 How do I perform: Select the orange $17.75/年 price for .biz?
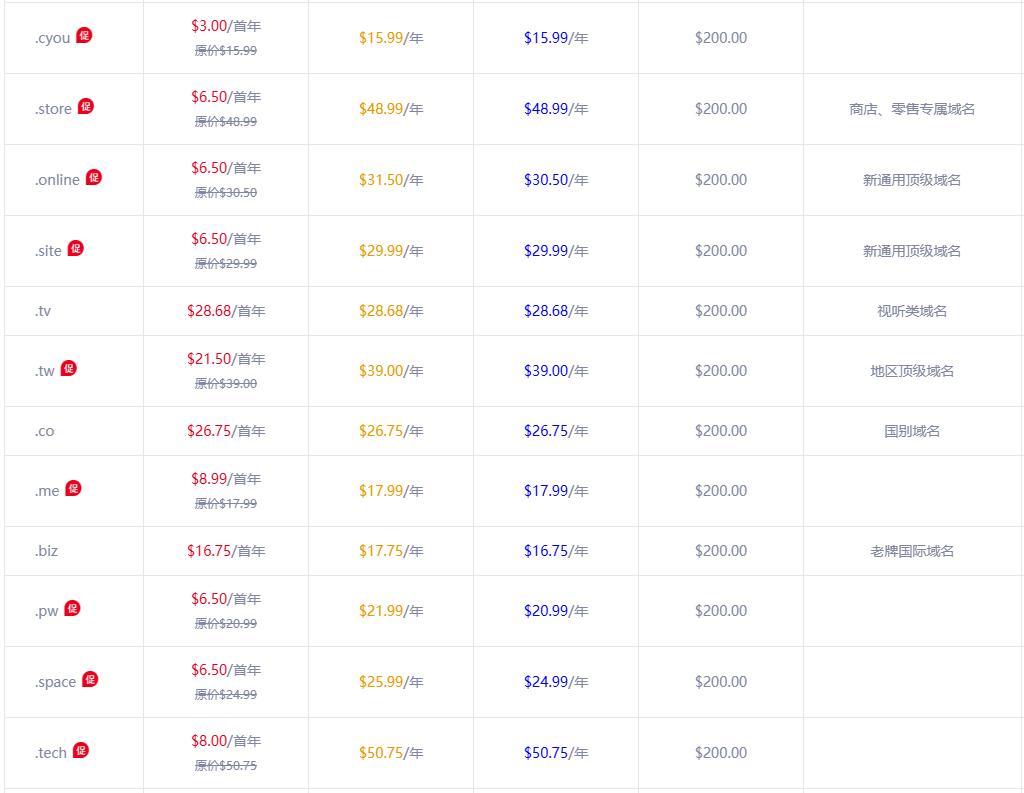coord(391,551)
